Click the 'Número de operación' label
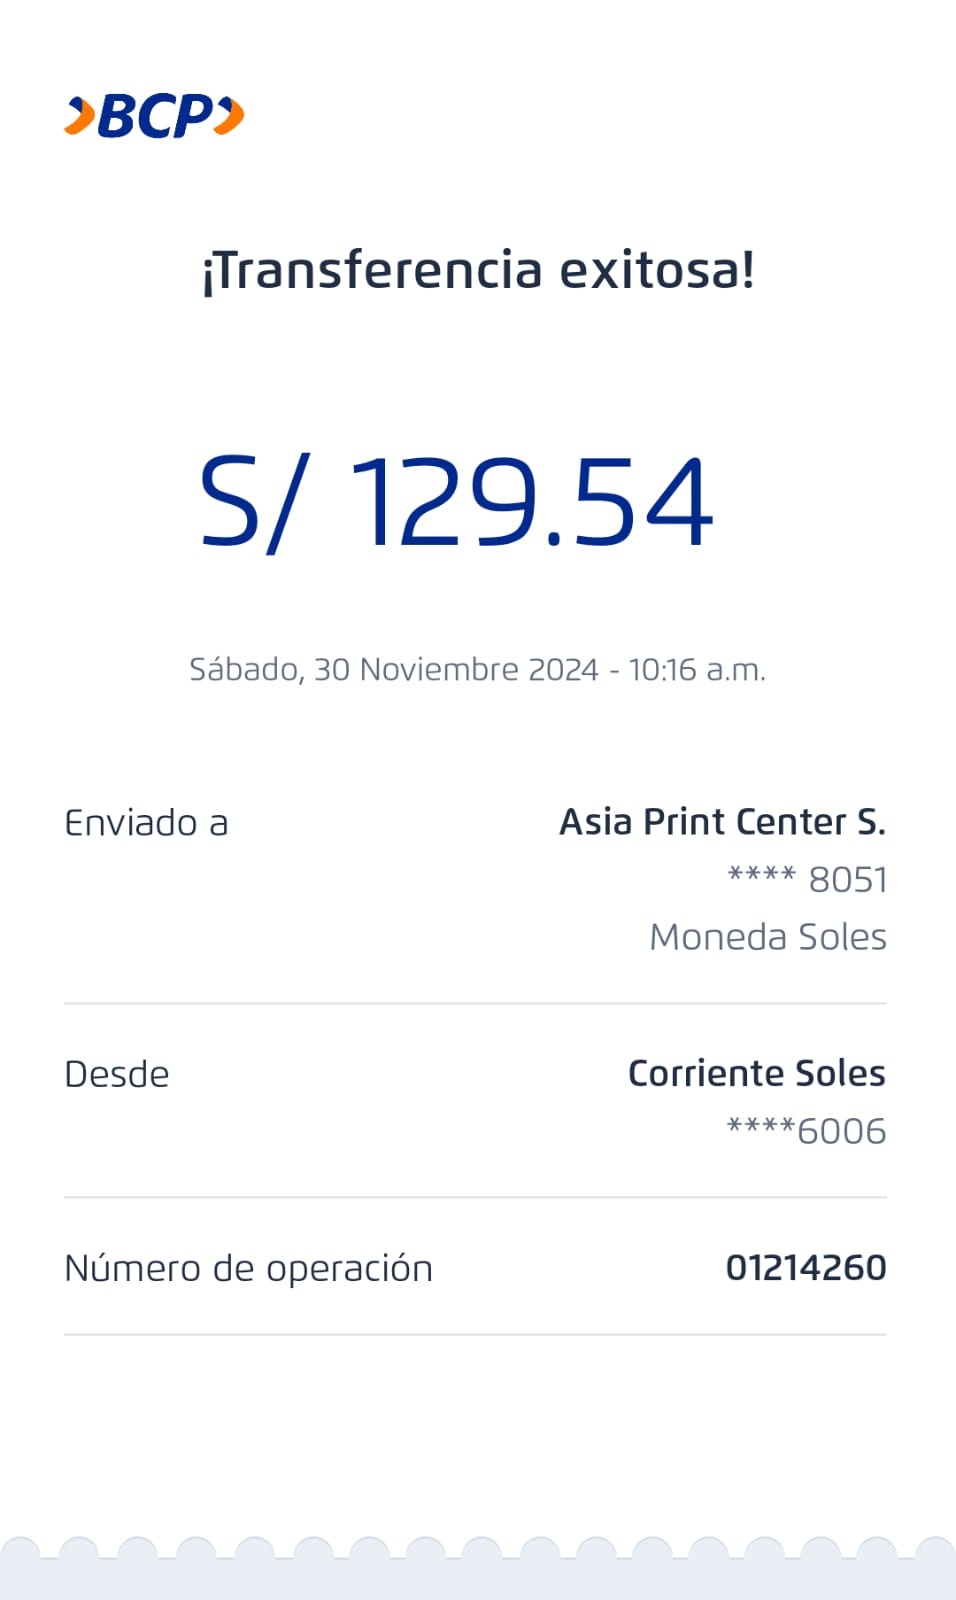 click(248, 1268)
